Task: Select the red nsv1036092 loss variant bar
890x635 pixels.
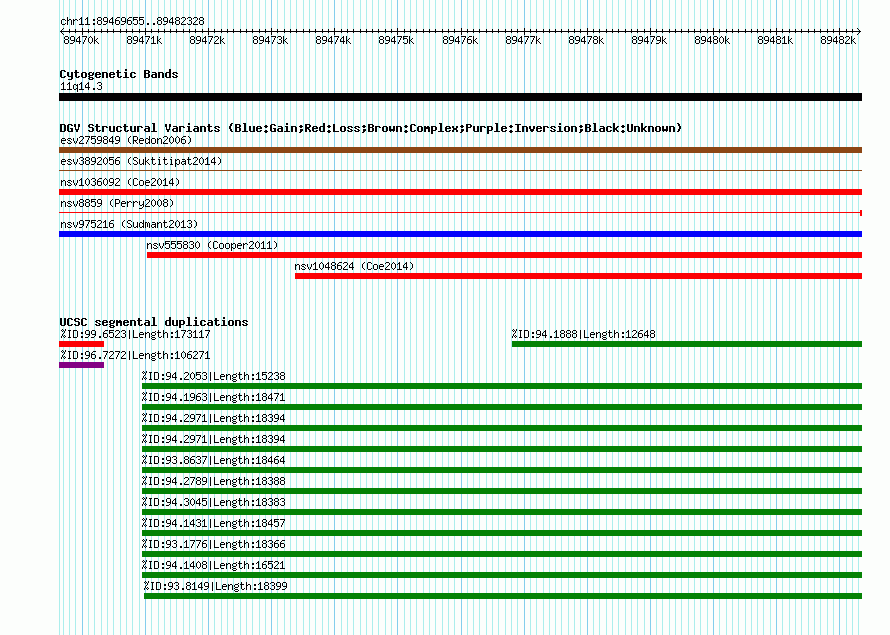Action: tap(460, 192)
